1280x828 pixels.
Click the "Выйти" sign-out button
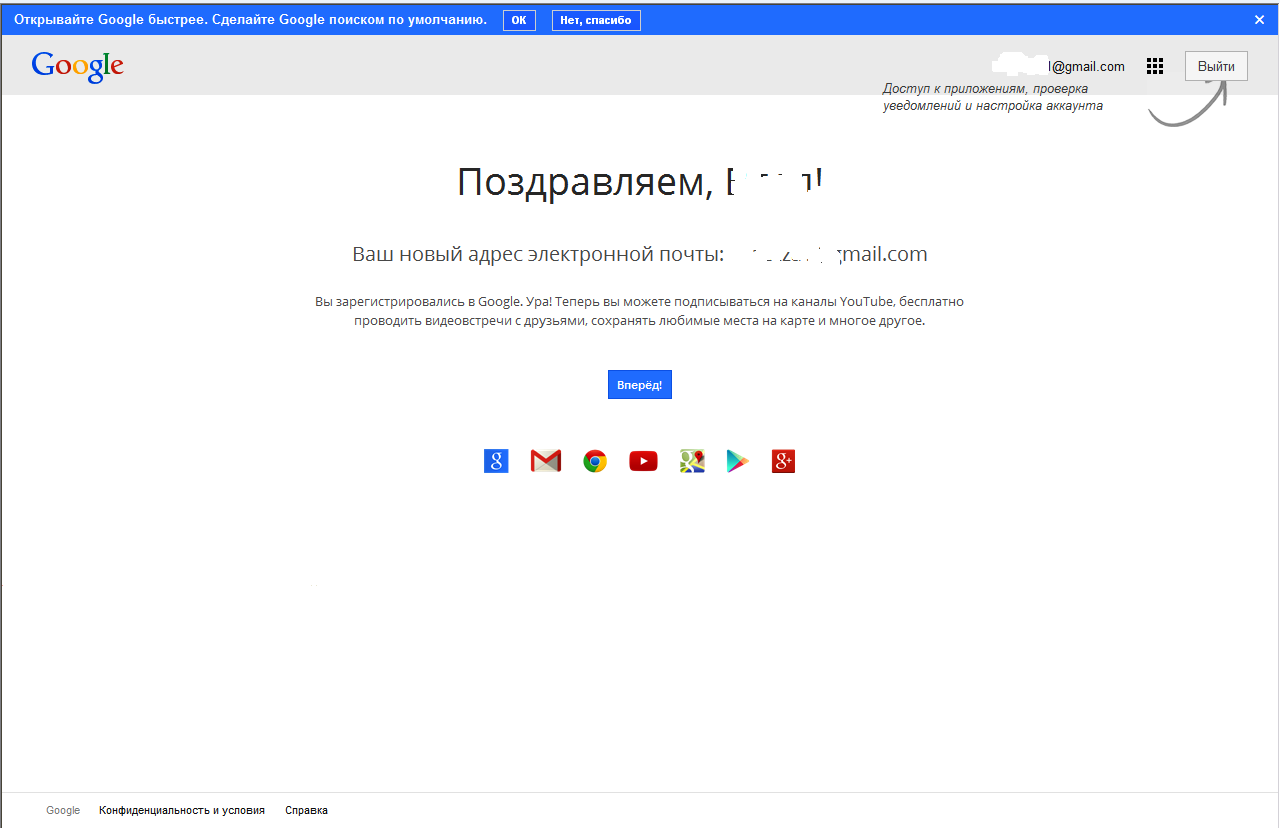click(1216, 67)
